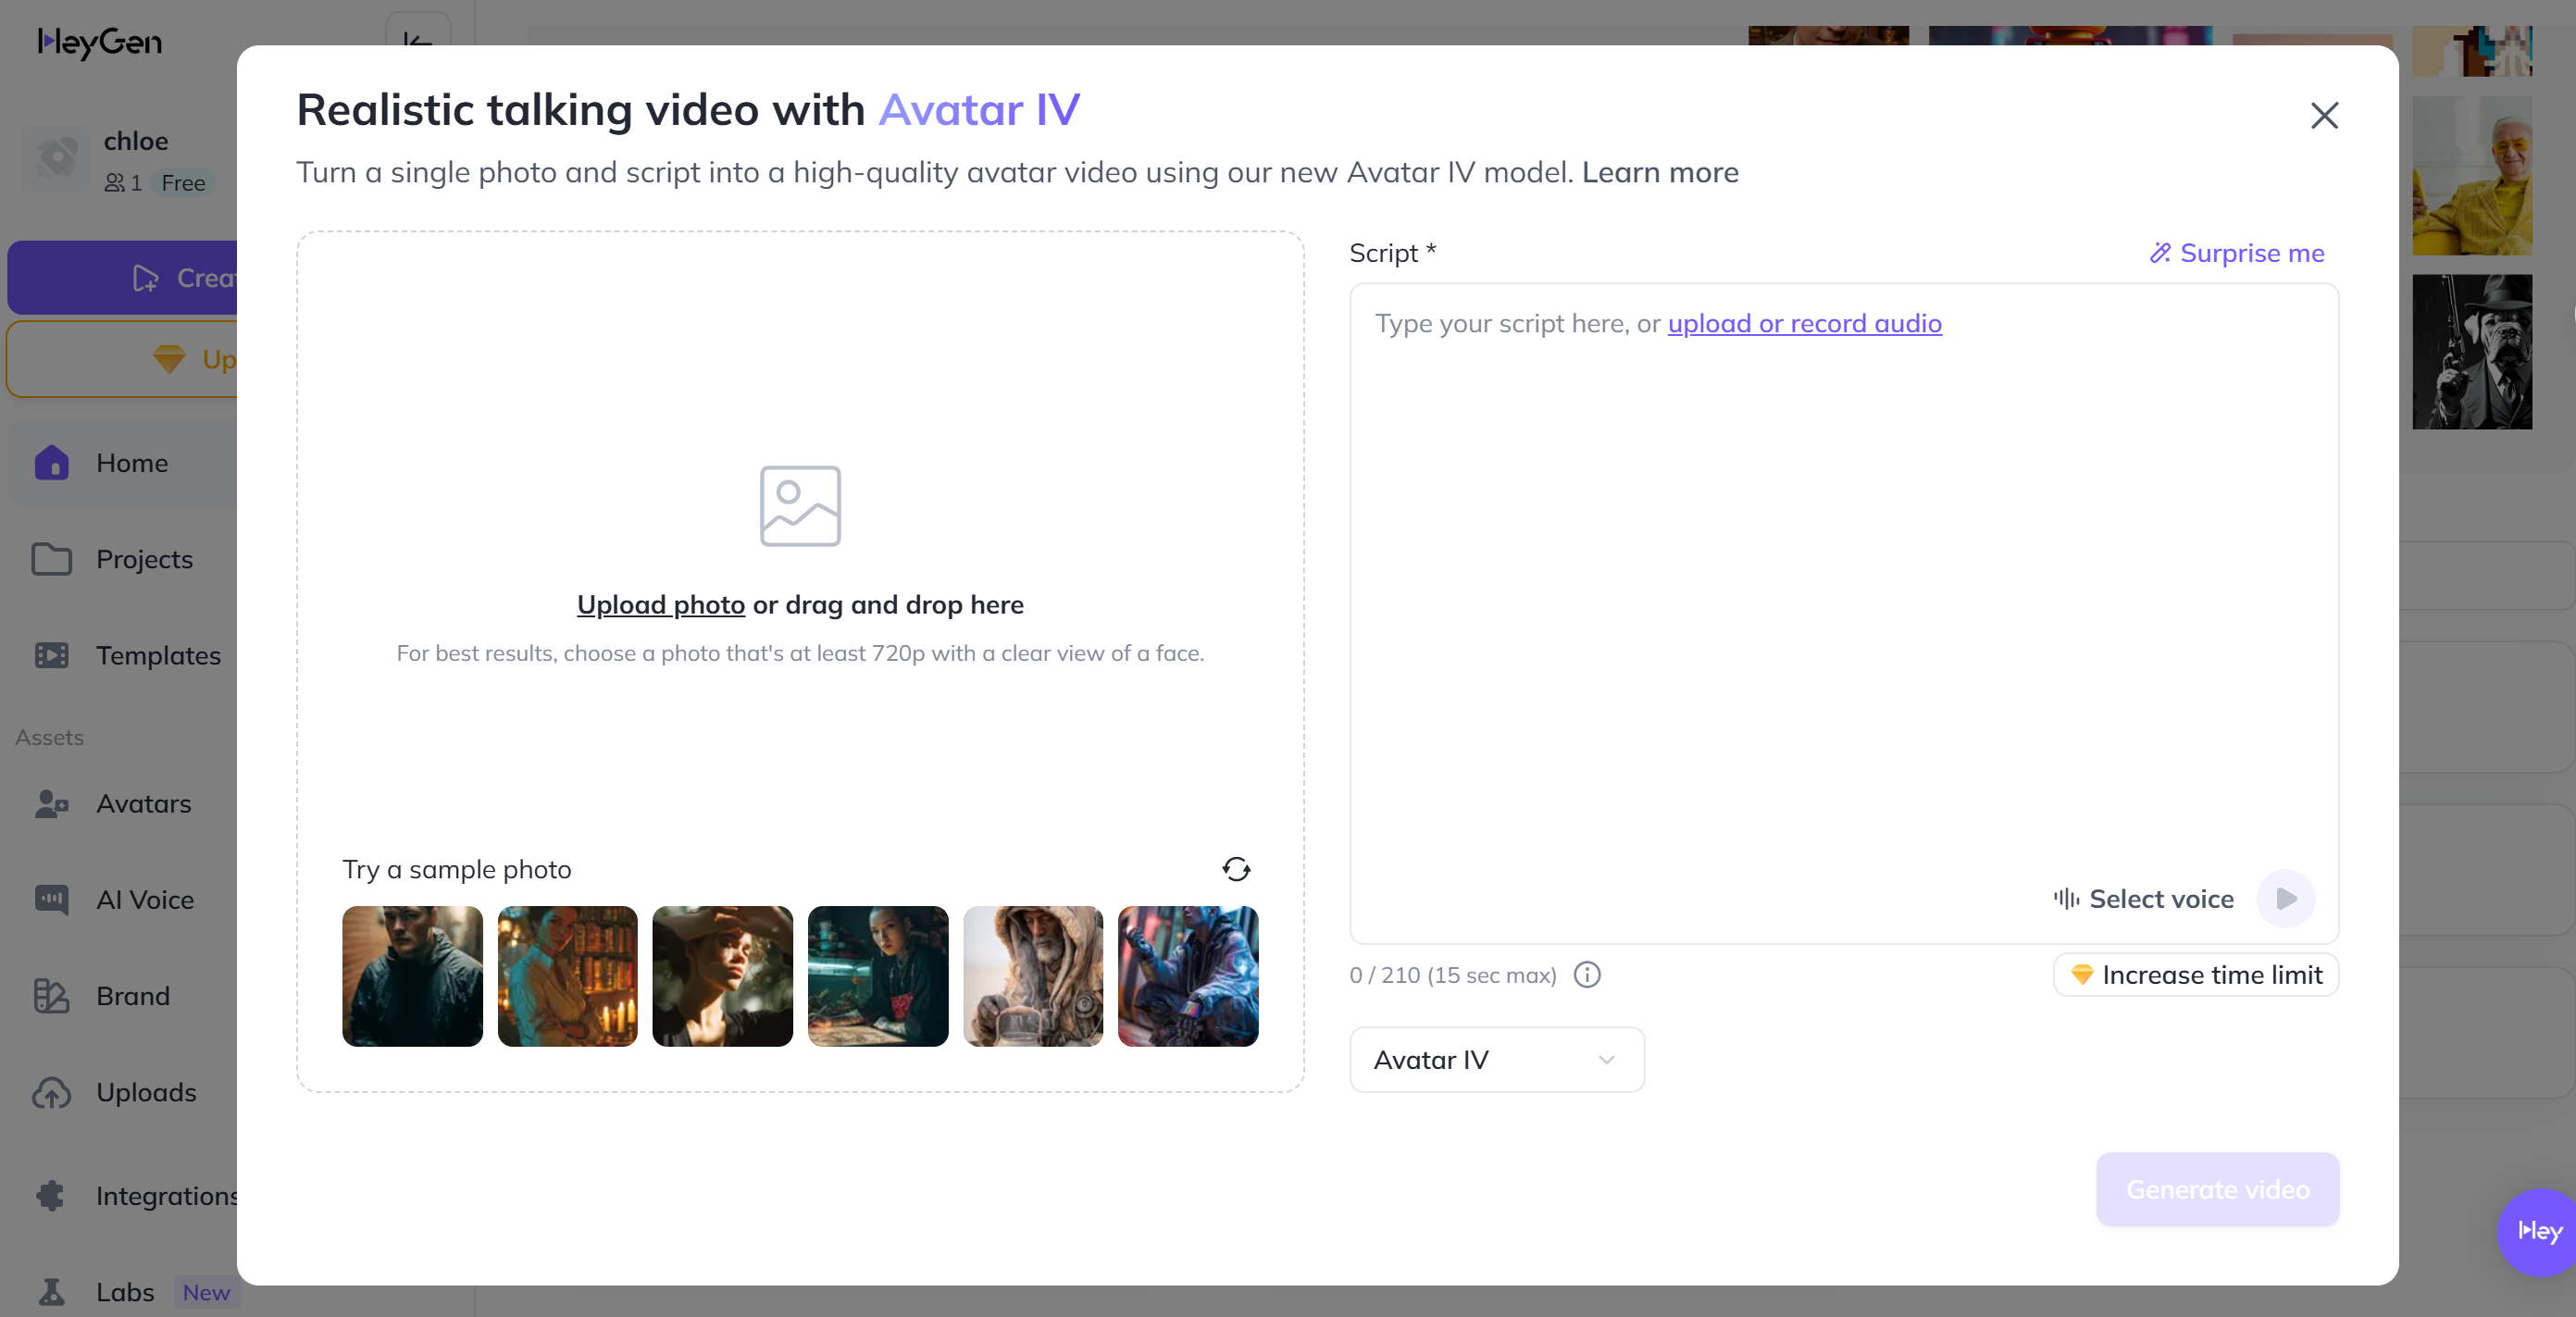The width and height of the screenshot is (2576, 1317).
Task: Click the wand icon beside Surprise me
Action: [x=2160, y=253]
